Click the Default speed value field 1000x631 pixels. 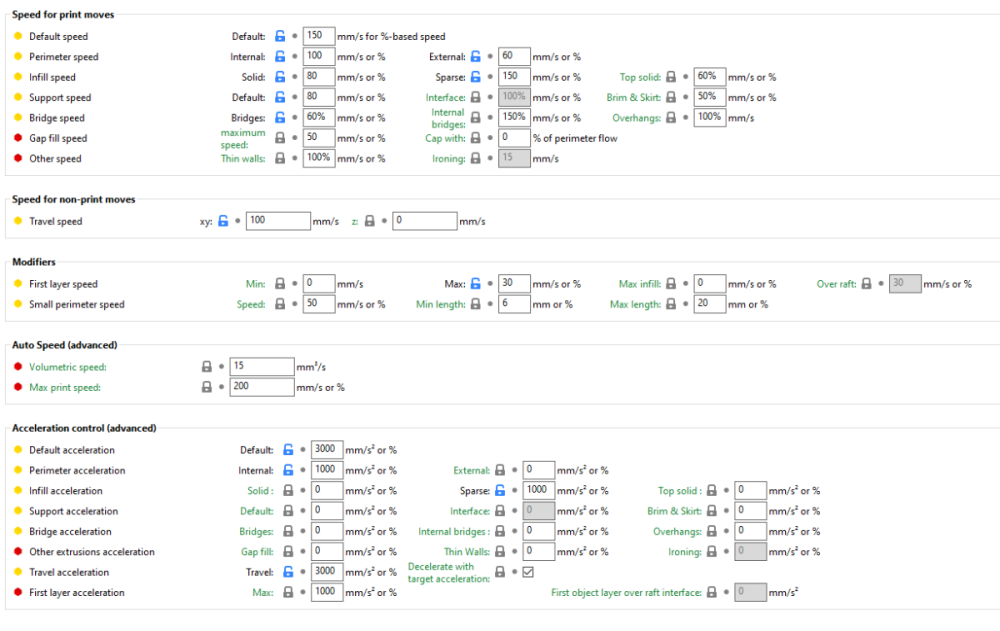point(319,36)
